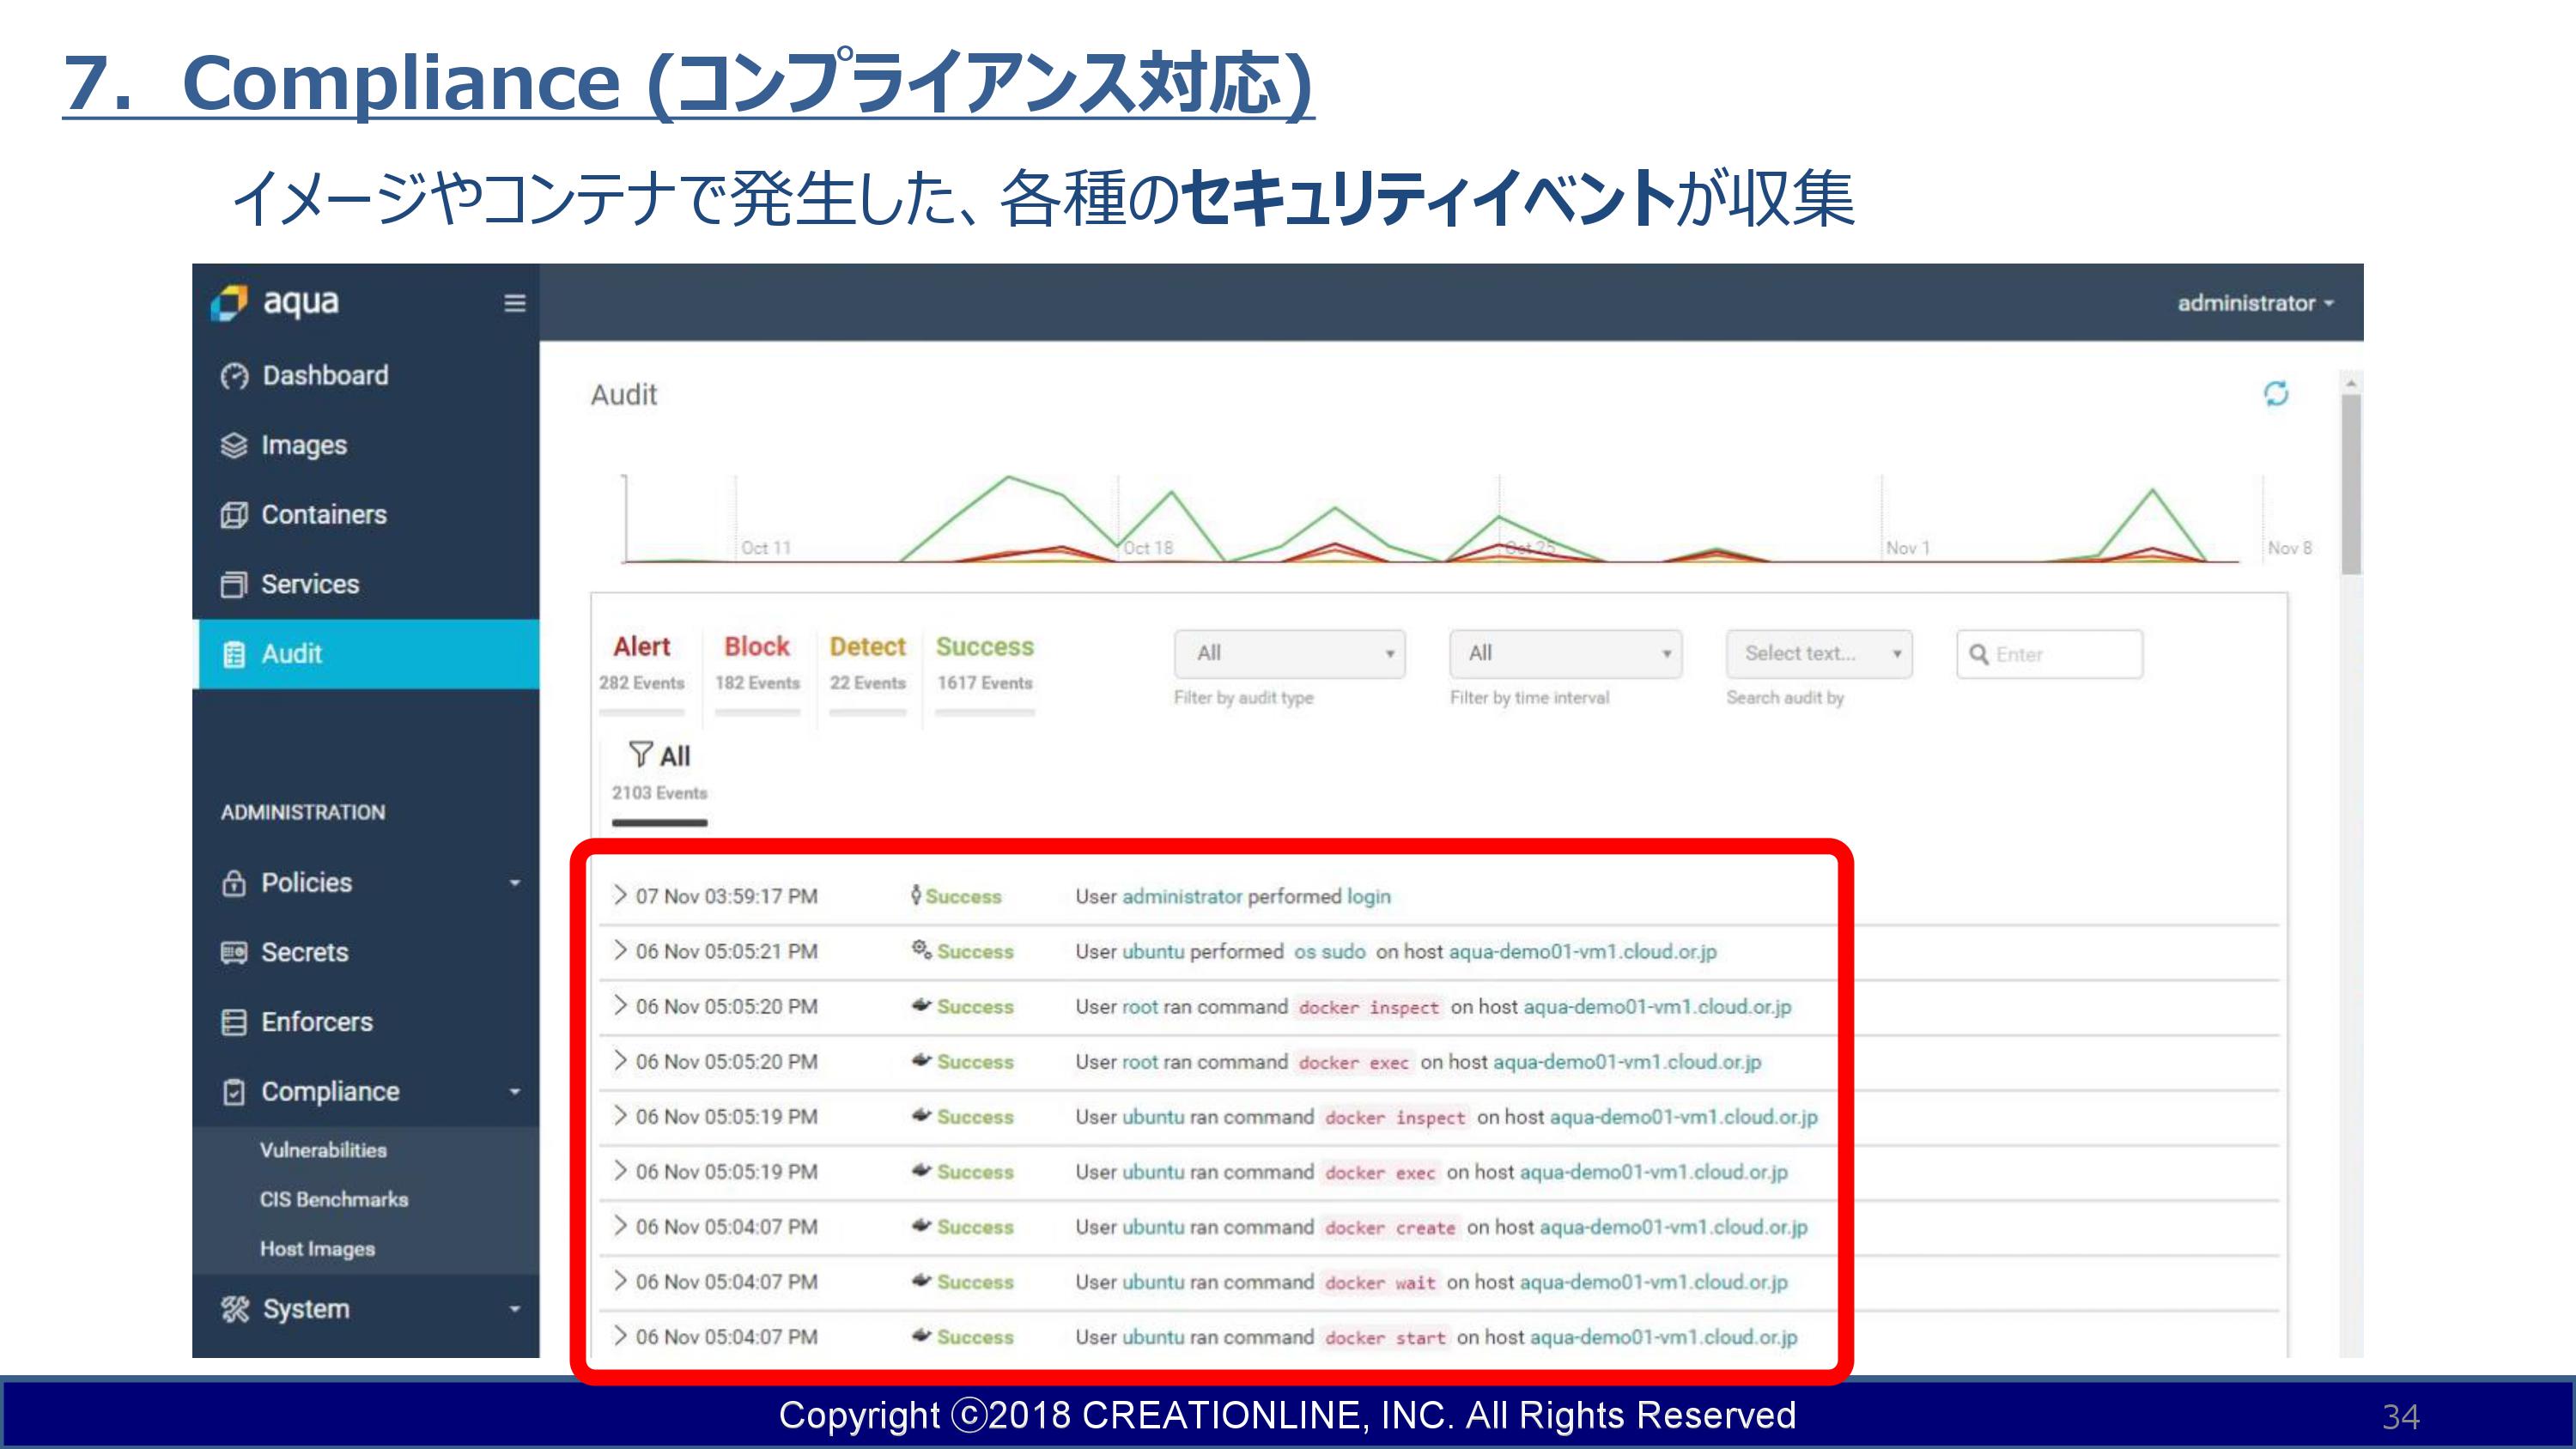Open CIS Benchmarks submenu item
The image size is (2576, 1449).
click(334, 1199)
